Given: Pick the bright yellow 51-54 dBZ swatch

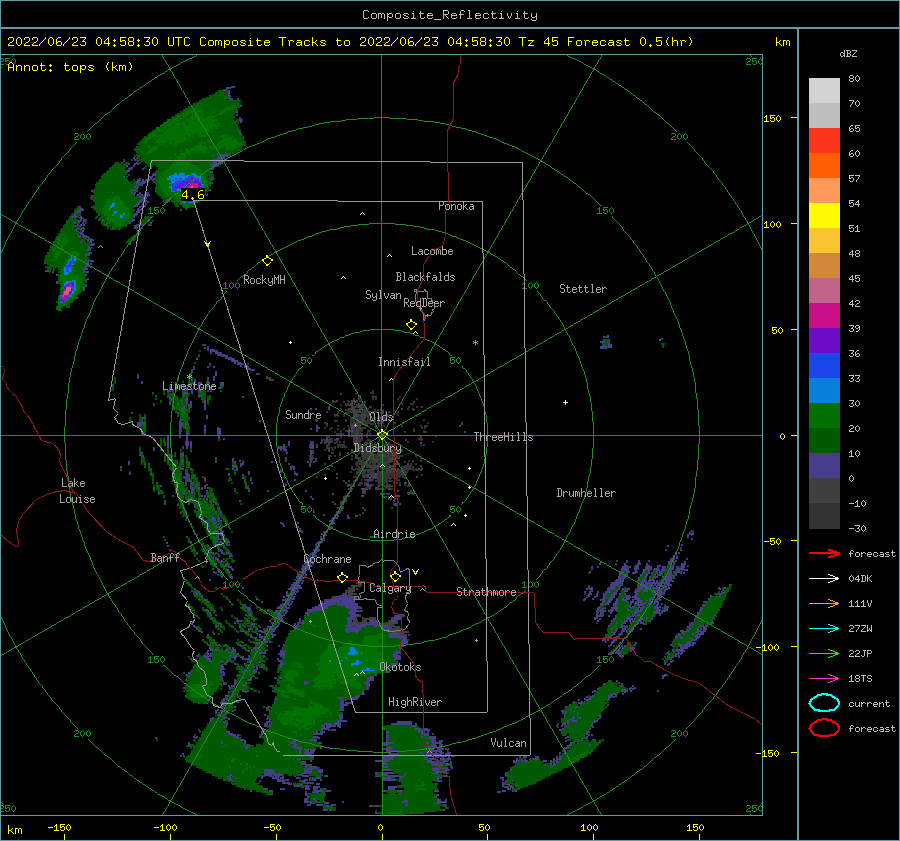Looking at the screenshot, I should point(824,216).
